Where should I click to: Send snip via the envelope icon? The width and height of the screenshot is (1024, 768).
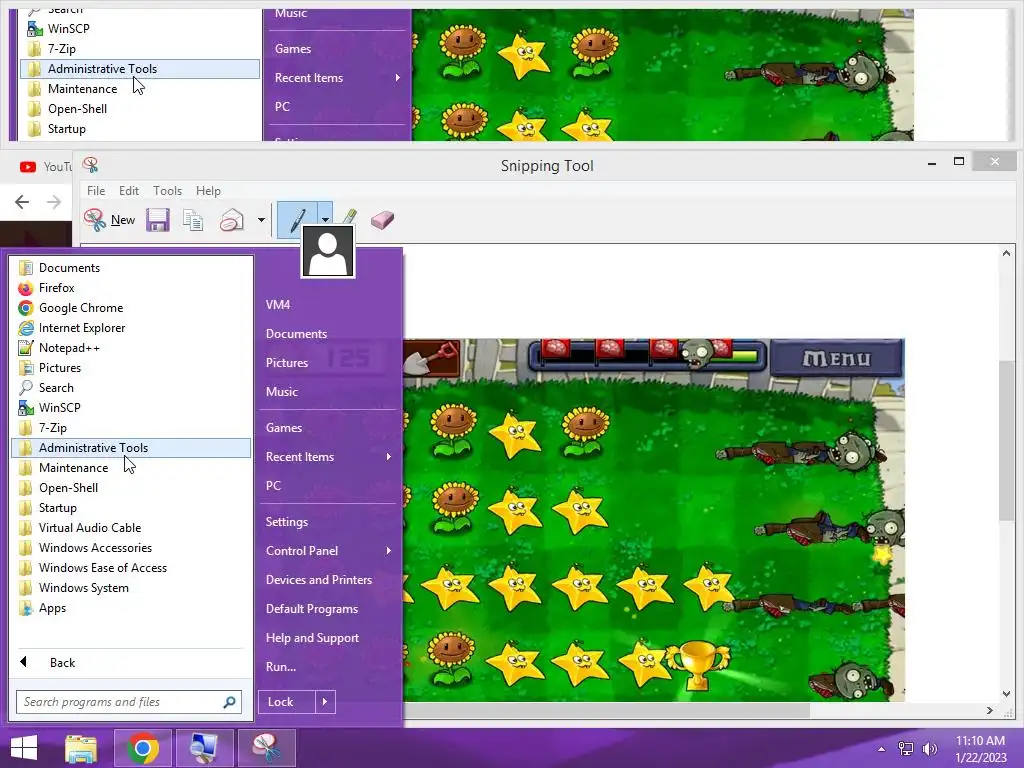pyautogui.click(x=232, y=220)
